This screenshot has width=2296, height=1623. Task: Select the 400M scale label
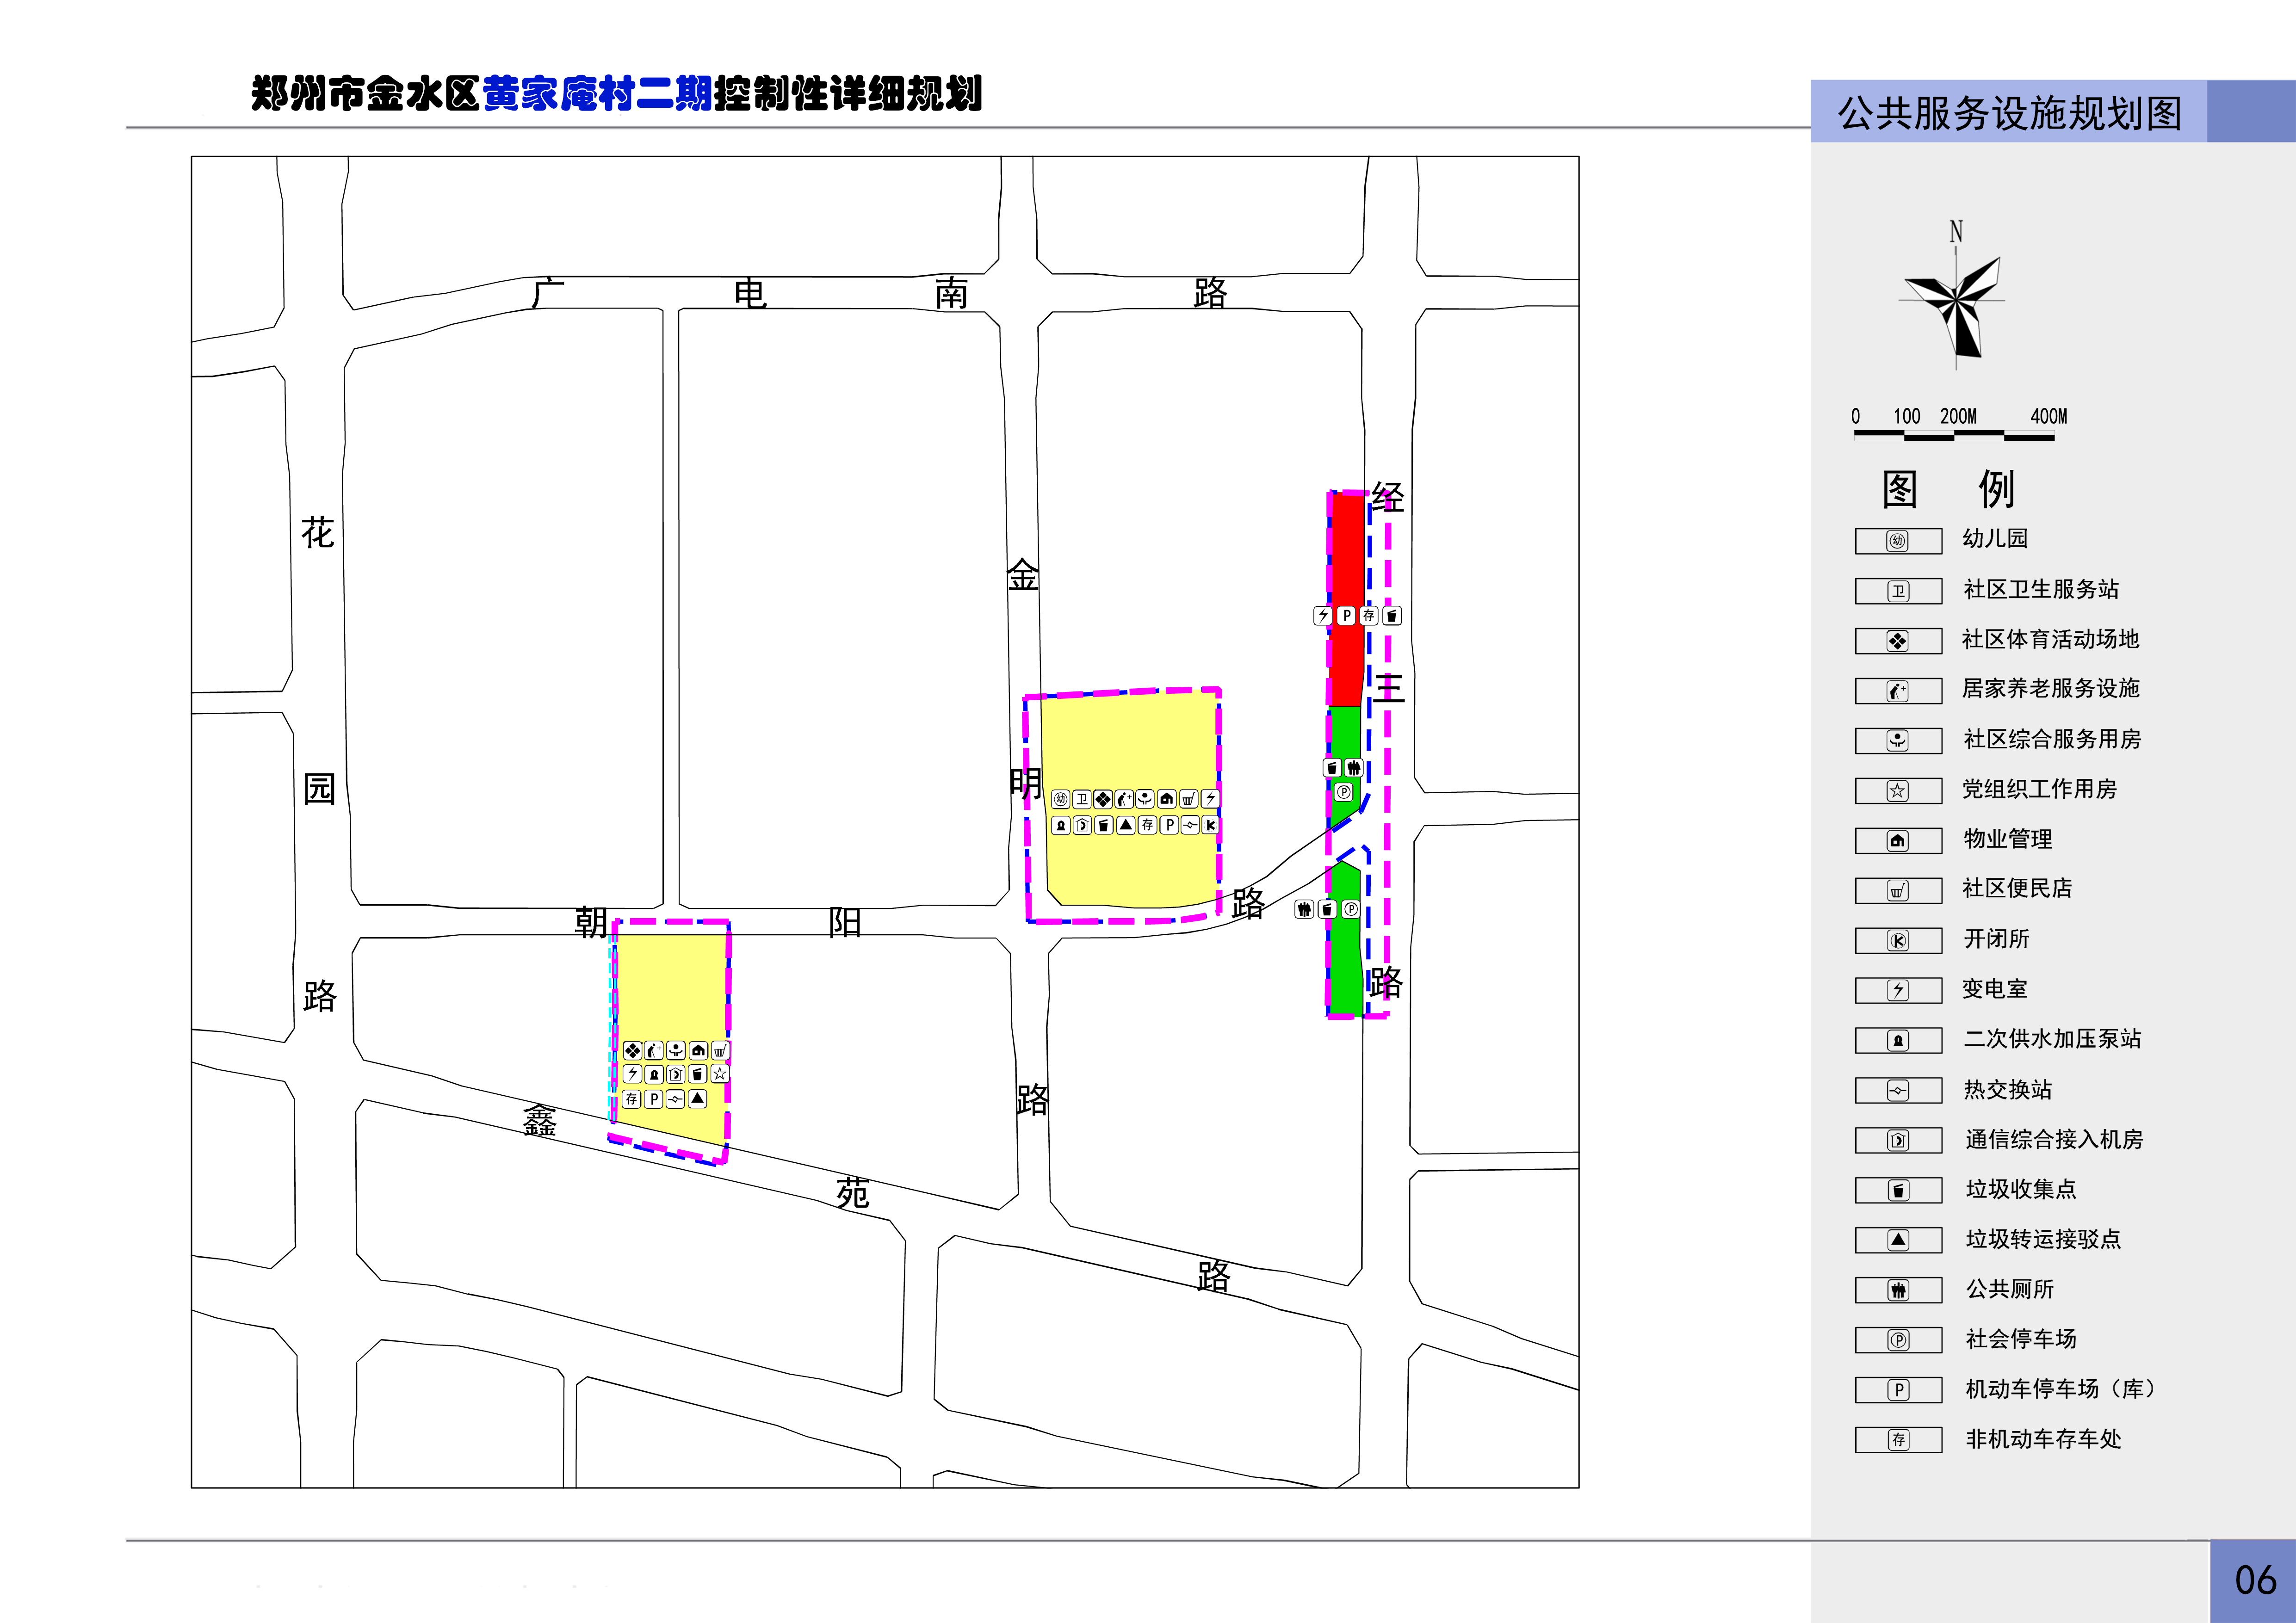[2049, 416]
